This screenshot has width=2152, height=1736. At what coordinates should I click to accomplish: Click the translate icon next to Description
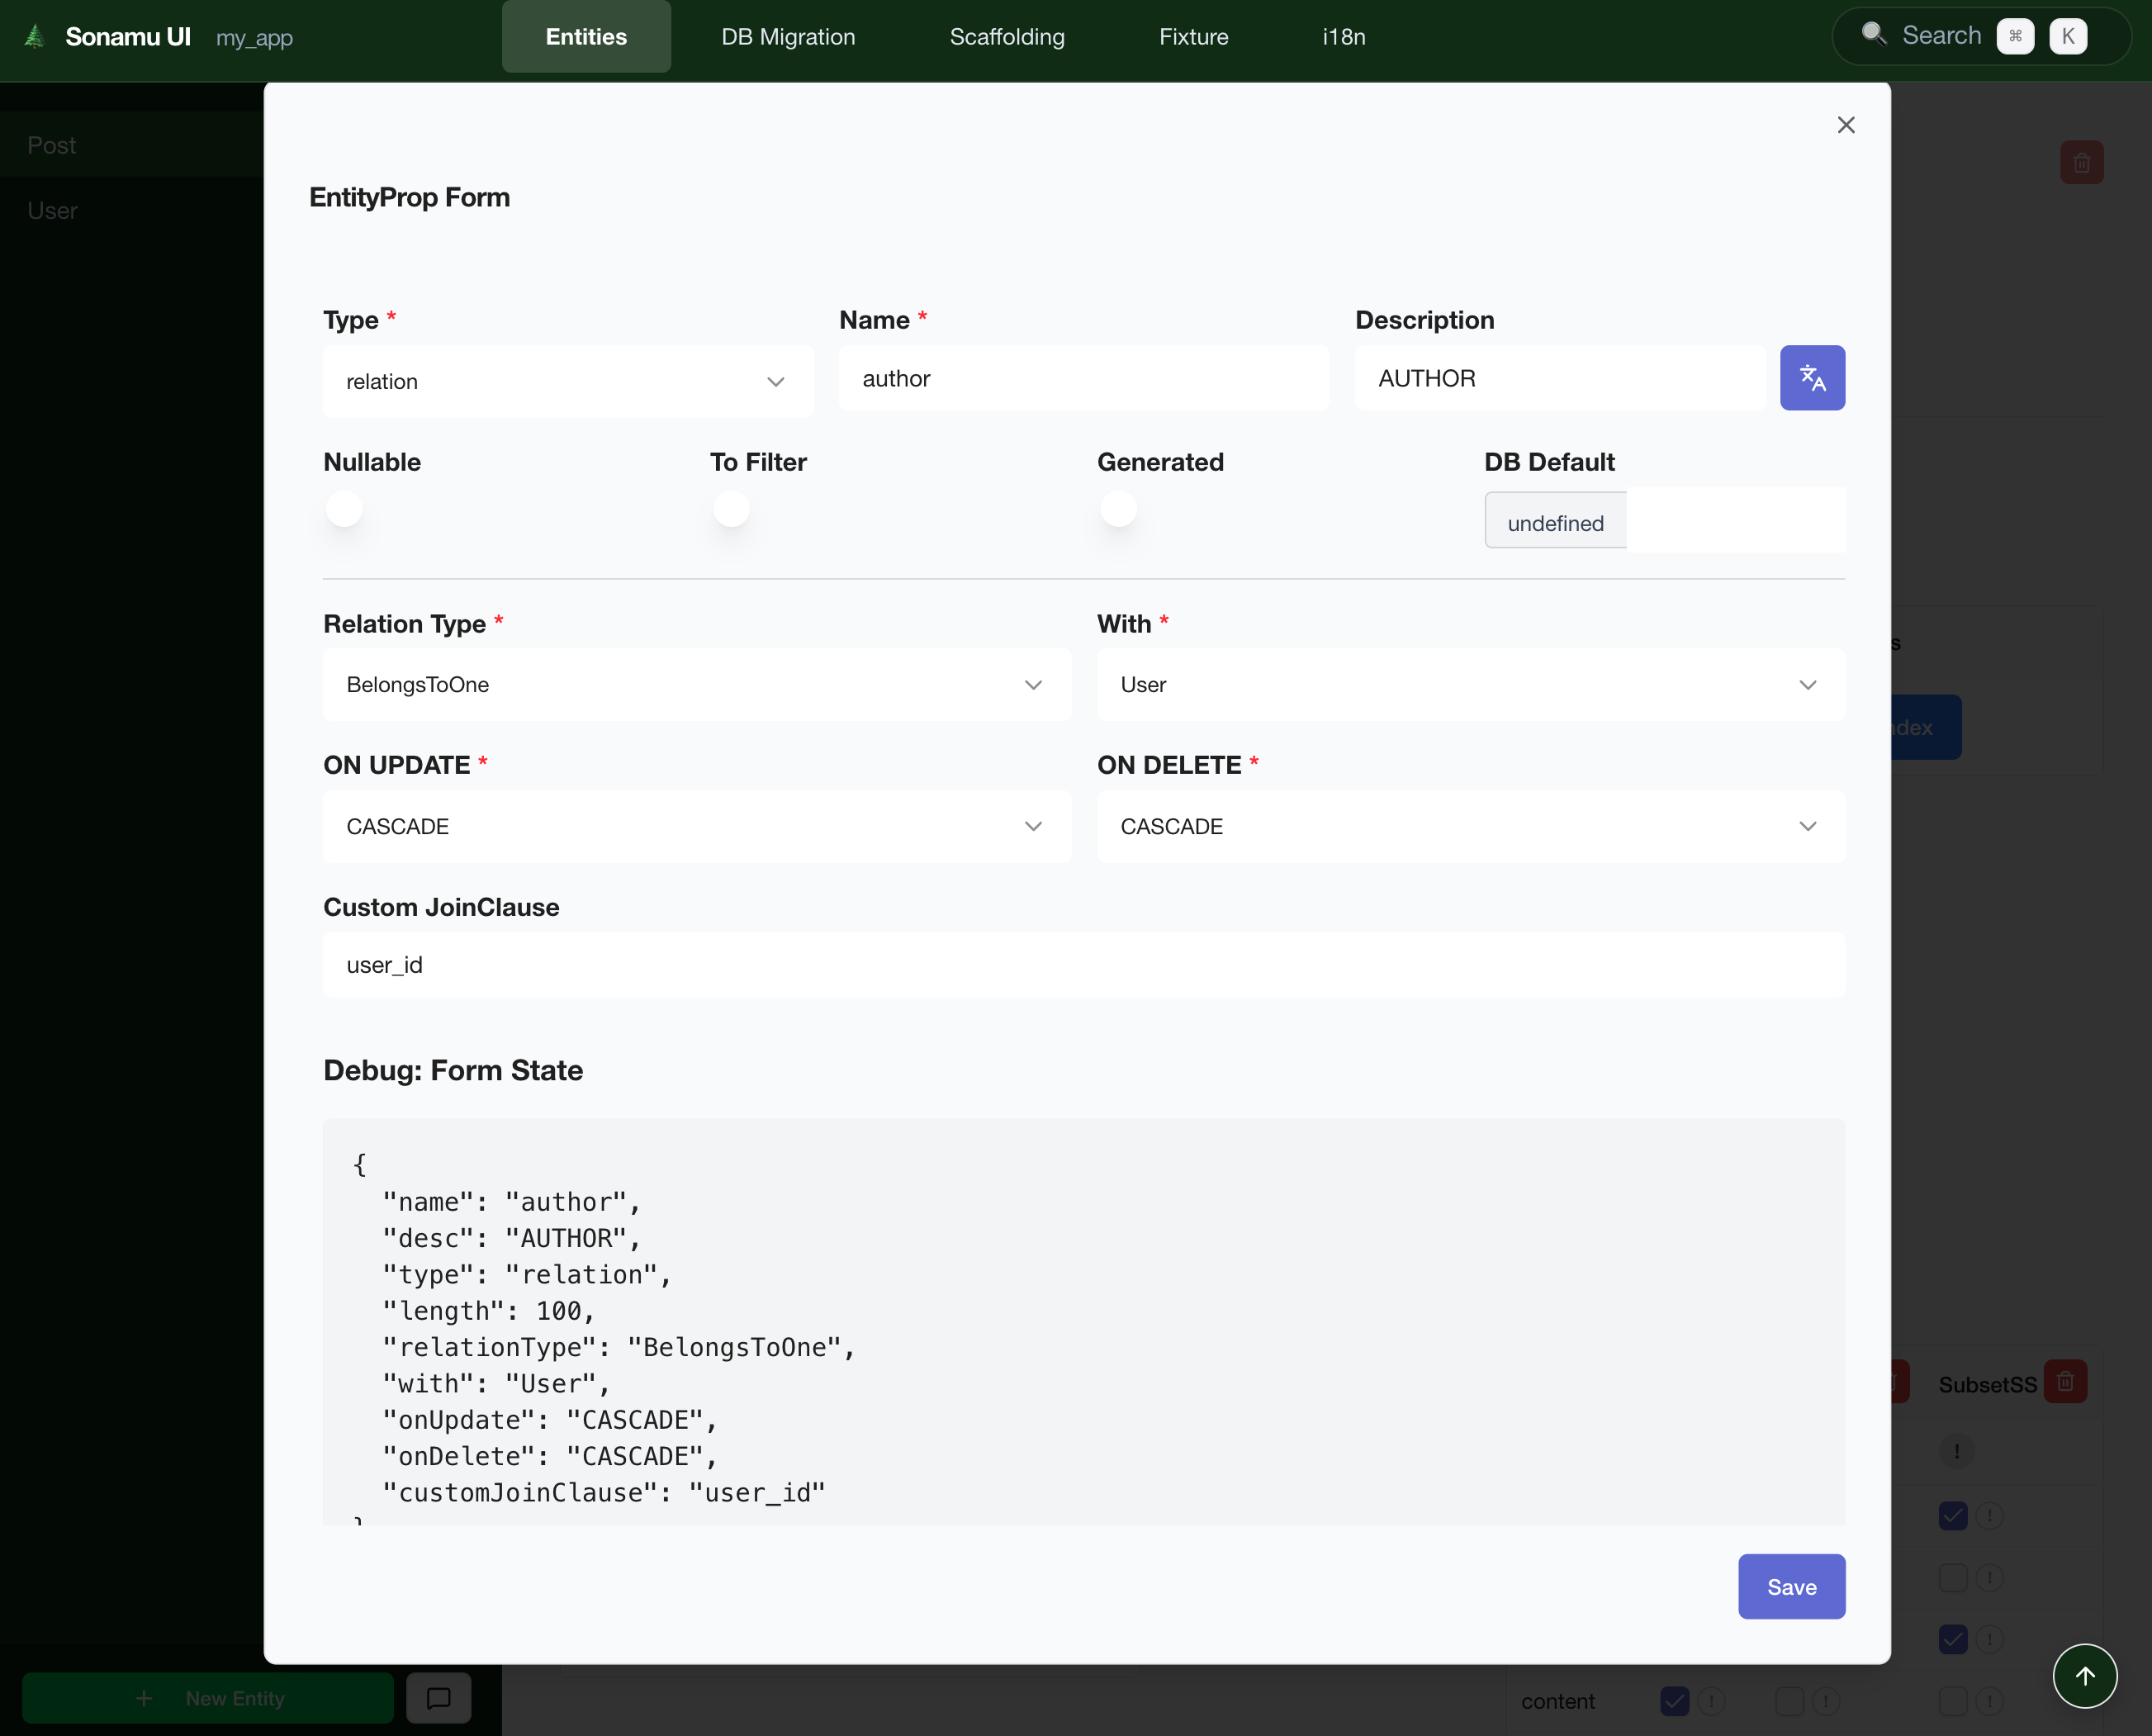pyautogui.click(x=1811, y=378)
